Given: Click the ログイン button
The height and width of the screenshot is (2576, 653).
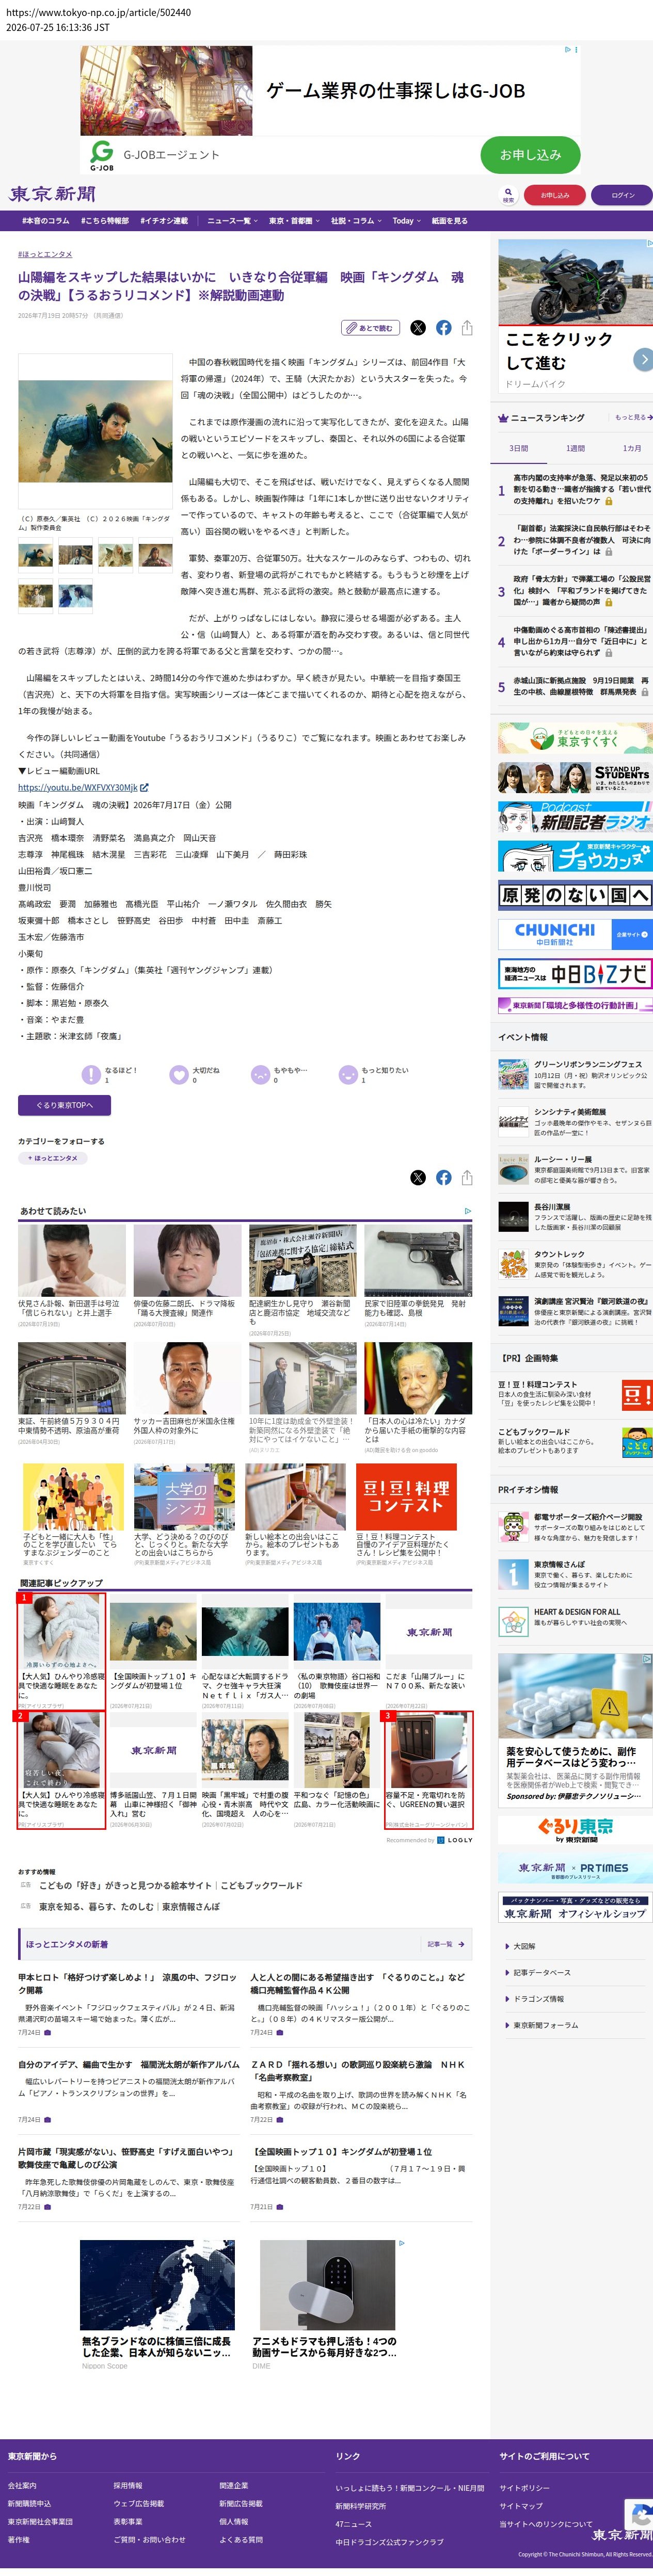Looking at the screenshot, I should [x=622, y=195].
